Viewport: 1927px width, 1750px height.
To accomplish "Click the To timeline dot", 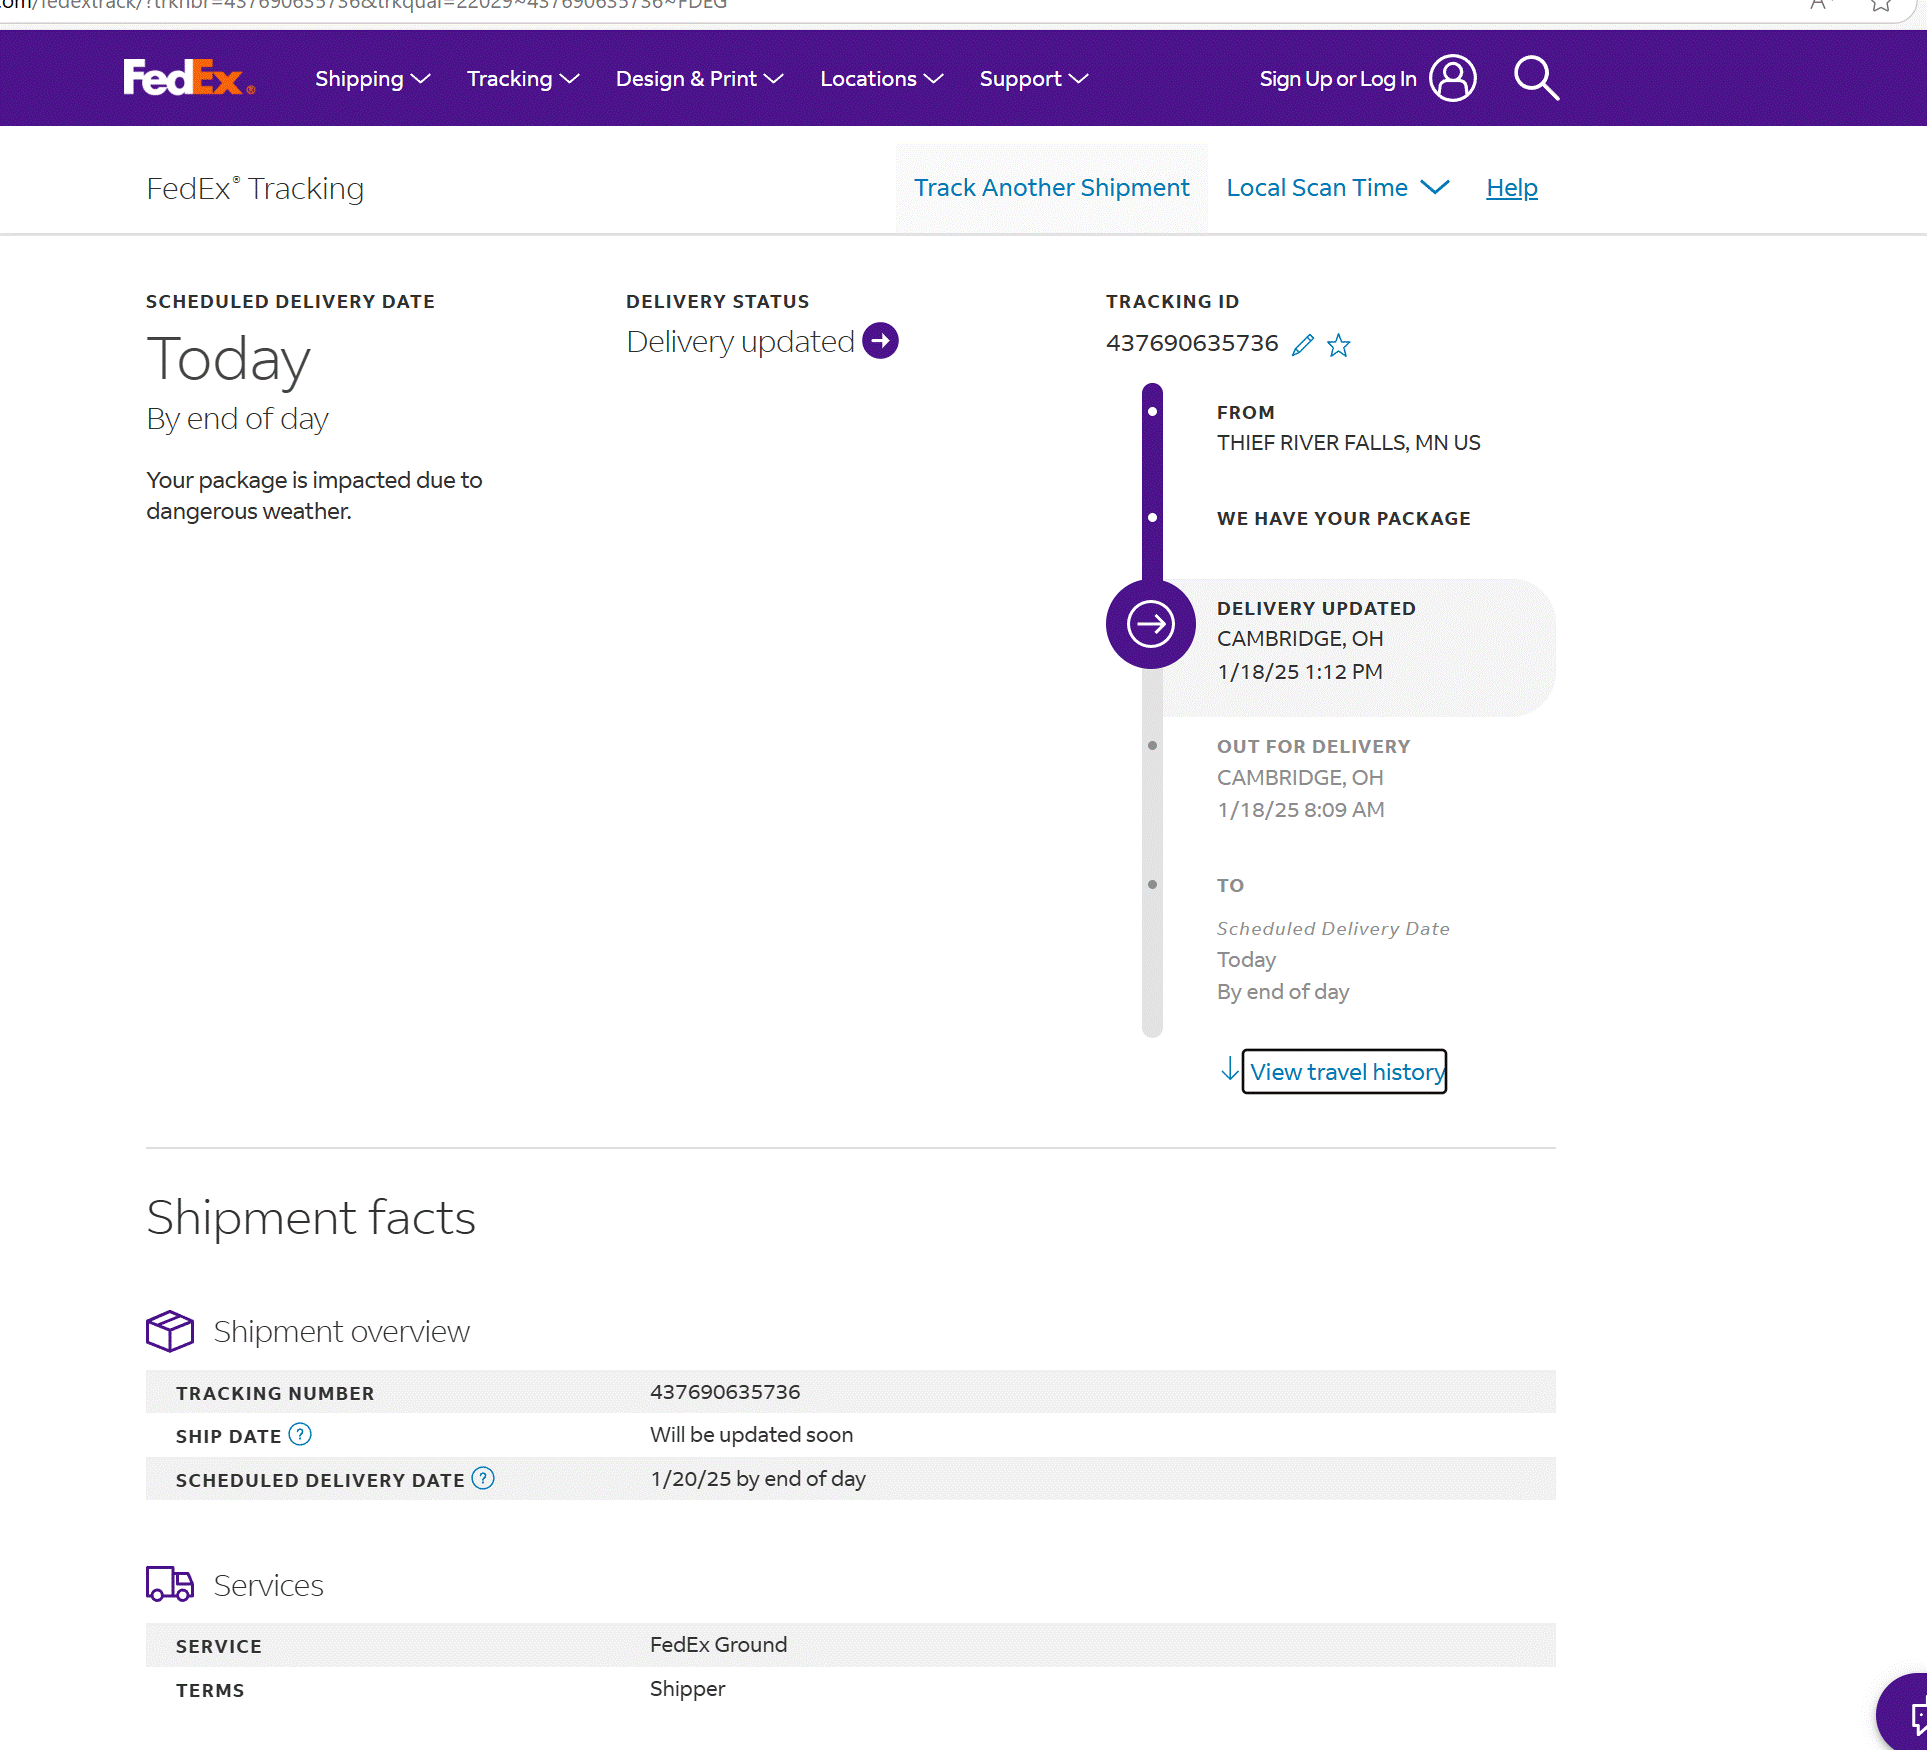I will pyautogui.click(x=1152, y=885).
